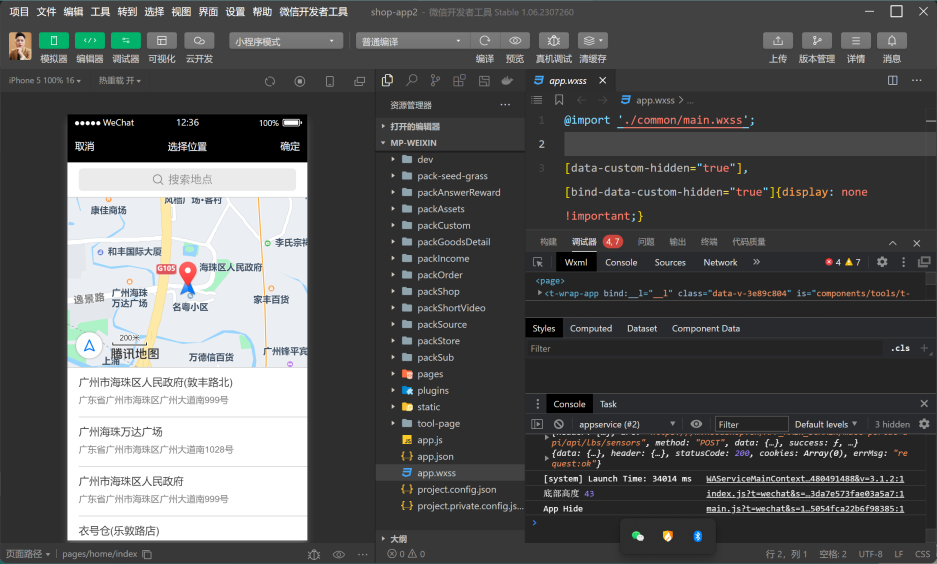
Task: Open the source control branch icon
Action: tap(435, 81)
